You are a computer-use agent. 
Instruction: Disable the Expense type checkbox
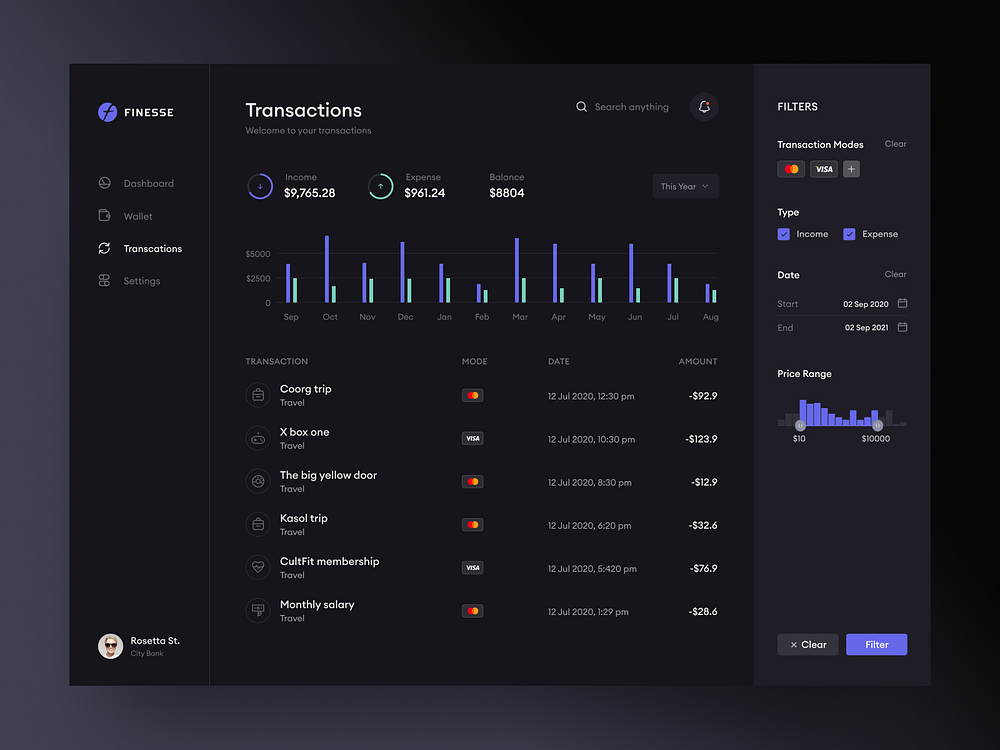click(849, 233)
